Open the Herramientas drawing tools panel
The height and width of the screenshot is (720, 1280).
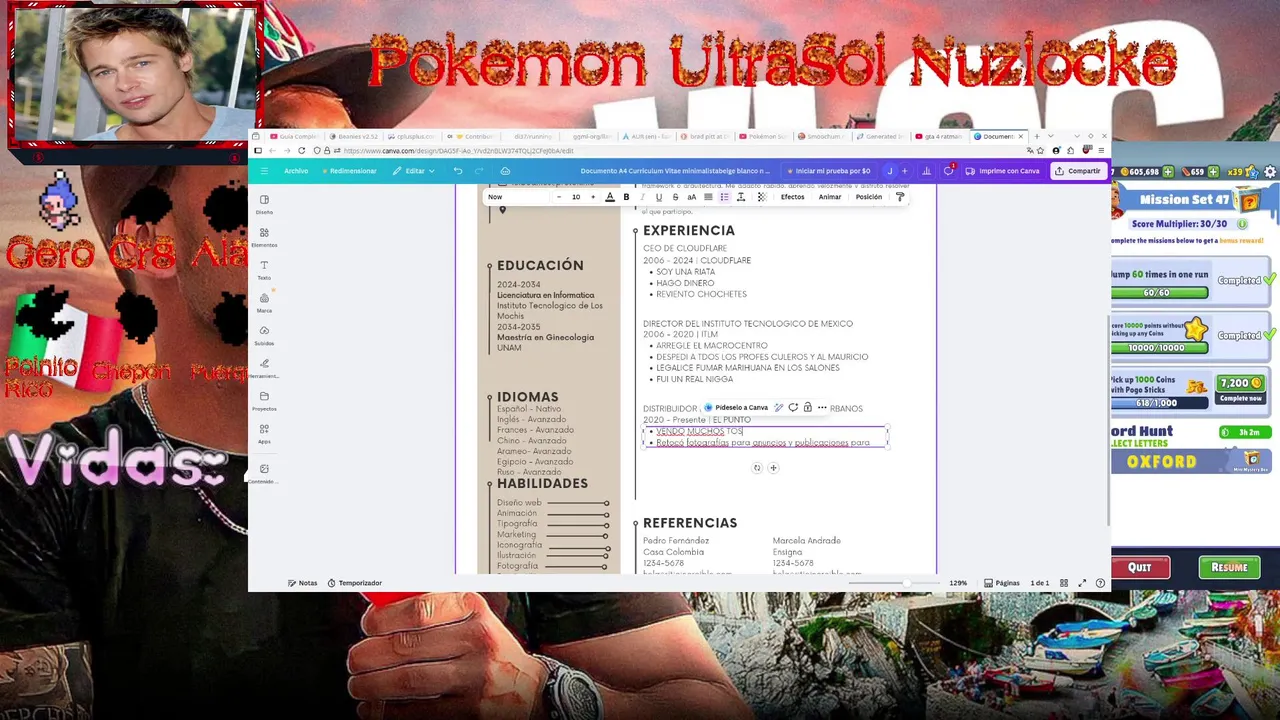[x=264, y=367]
